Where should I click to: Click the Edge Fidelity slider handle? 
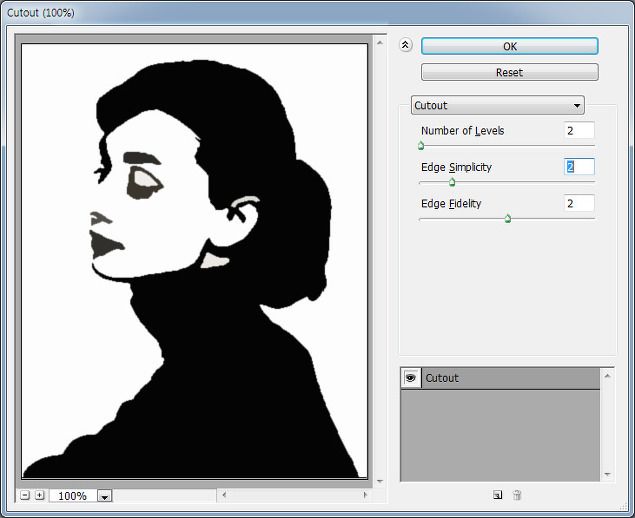[507, 218]
